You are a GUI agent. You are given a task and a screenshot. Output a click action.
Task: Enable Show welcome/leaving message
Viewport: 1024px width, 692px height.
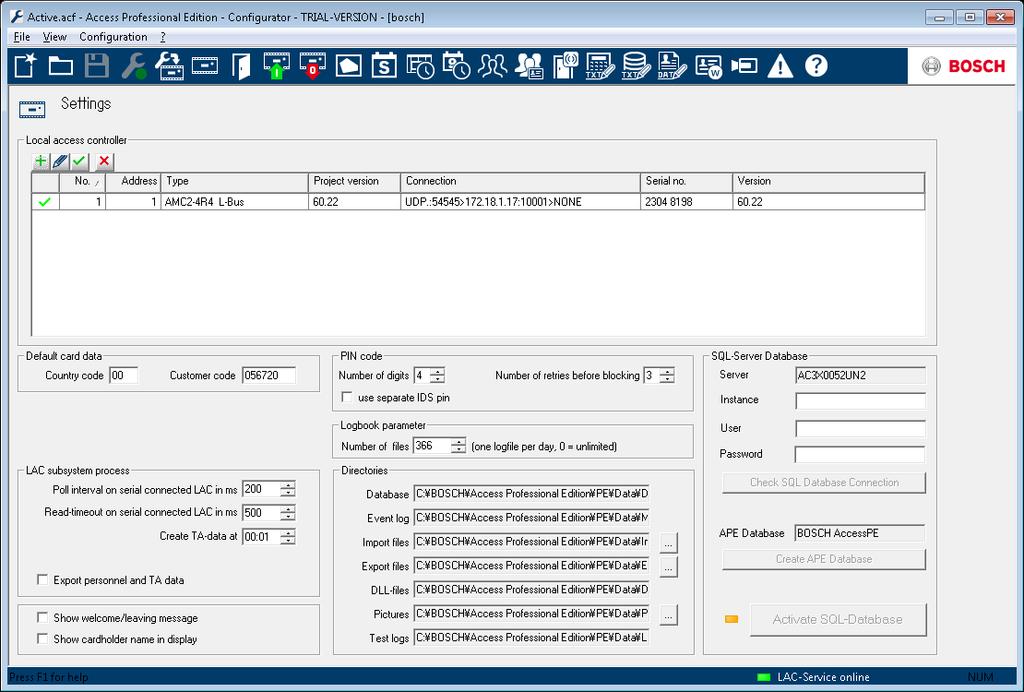[42, 618]
